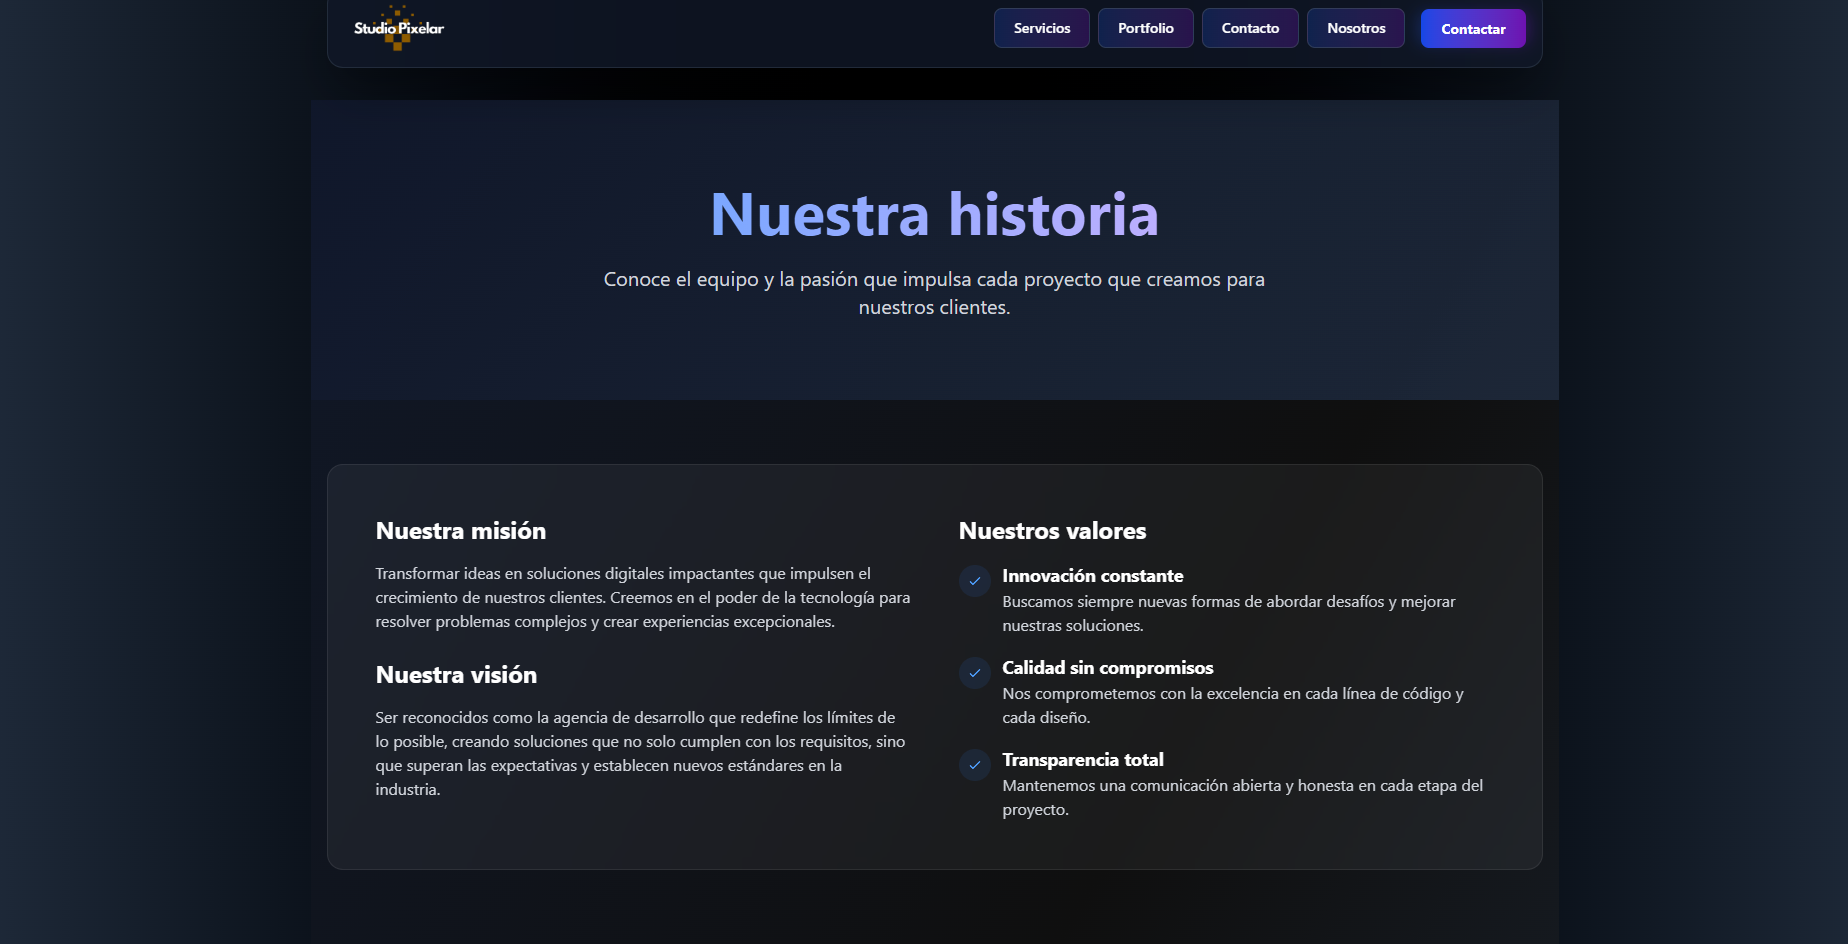Open the Servicios navigation item
This screenshot has height=944, width=1848.
tap(1041, 28)
